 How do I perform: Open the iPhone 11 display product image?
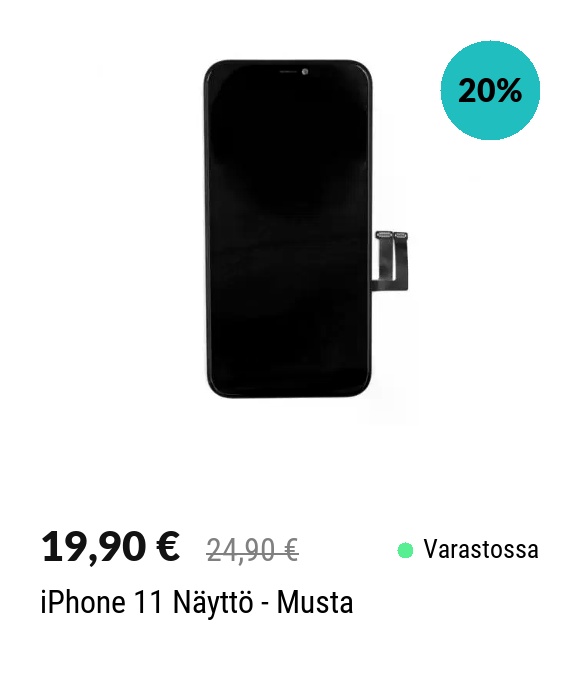click(x=306, y=229)
